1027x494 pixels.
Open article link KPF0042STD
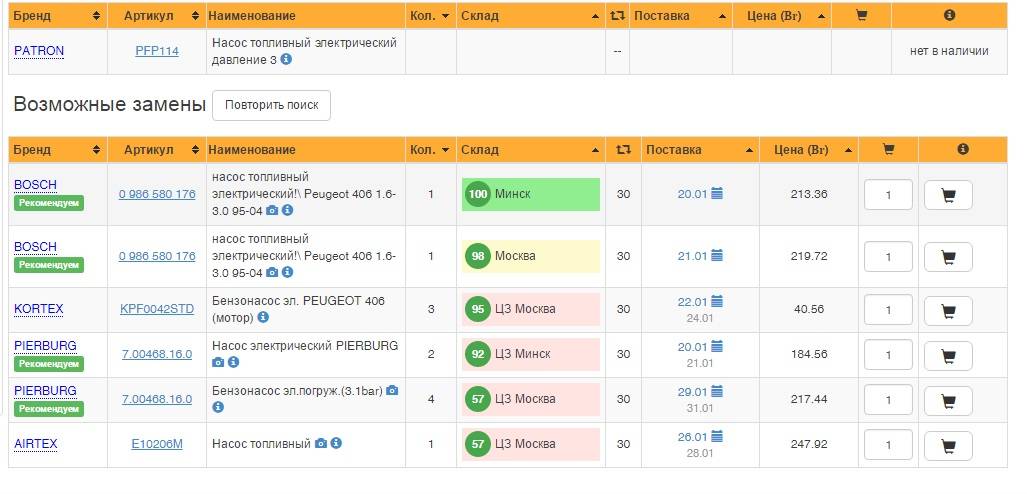157,309
